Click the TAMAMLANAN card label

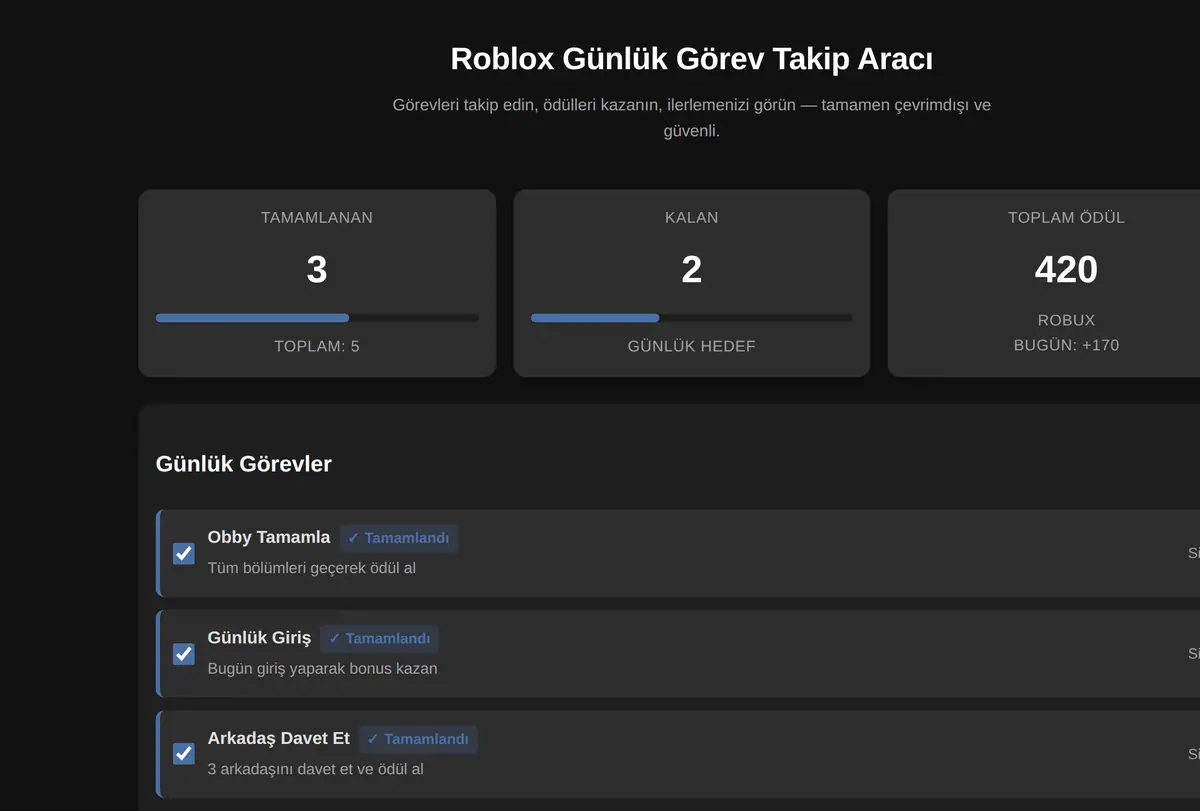[317, 217]
